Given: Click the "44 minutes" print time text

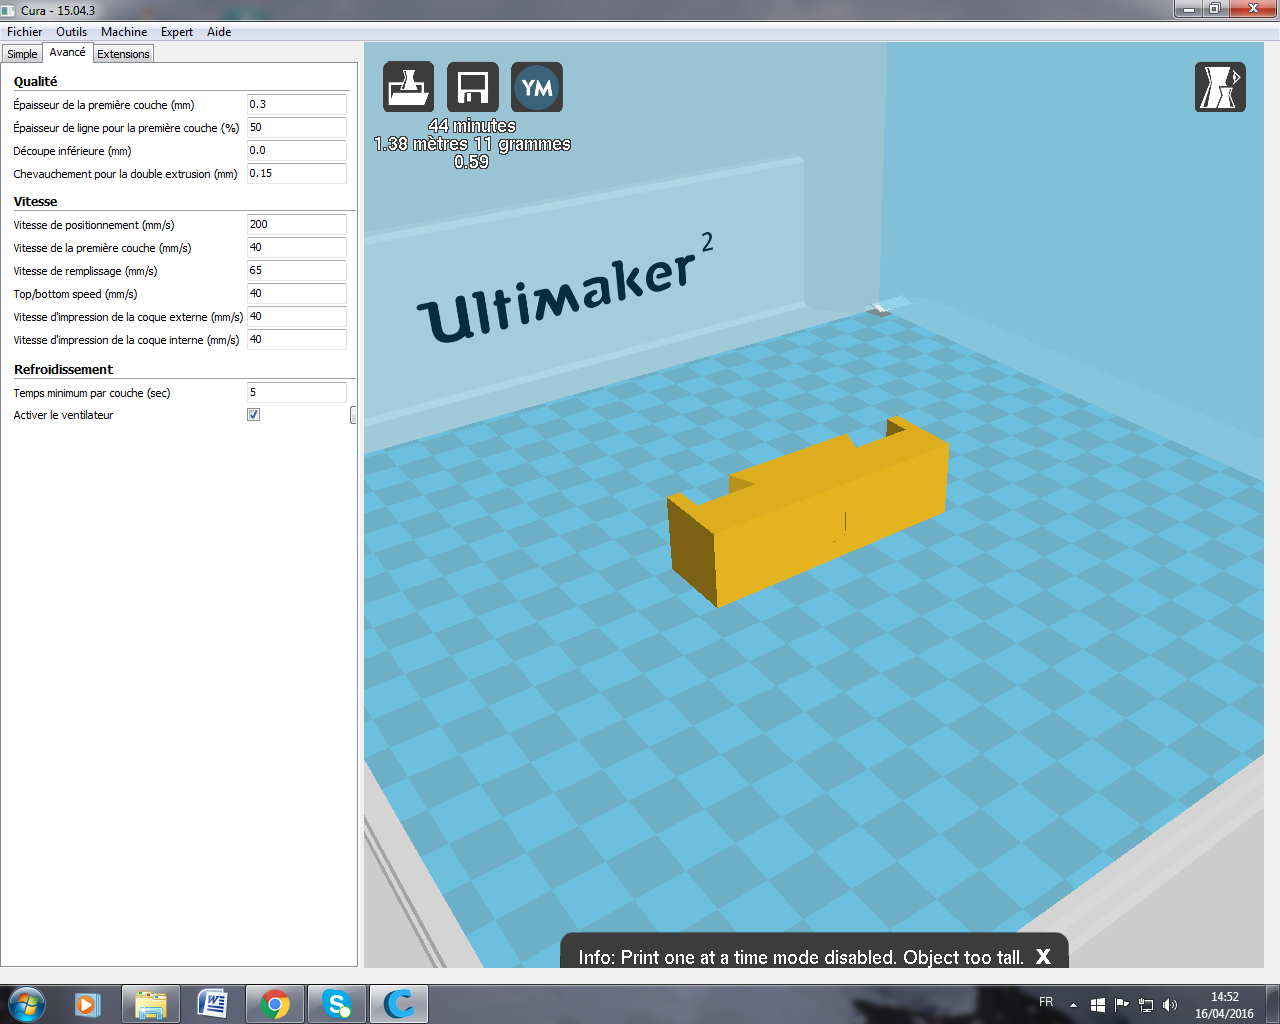Looking at the screenshot, I should 472,126.
